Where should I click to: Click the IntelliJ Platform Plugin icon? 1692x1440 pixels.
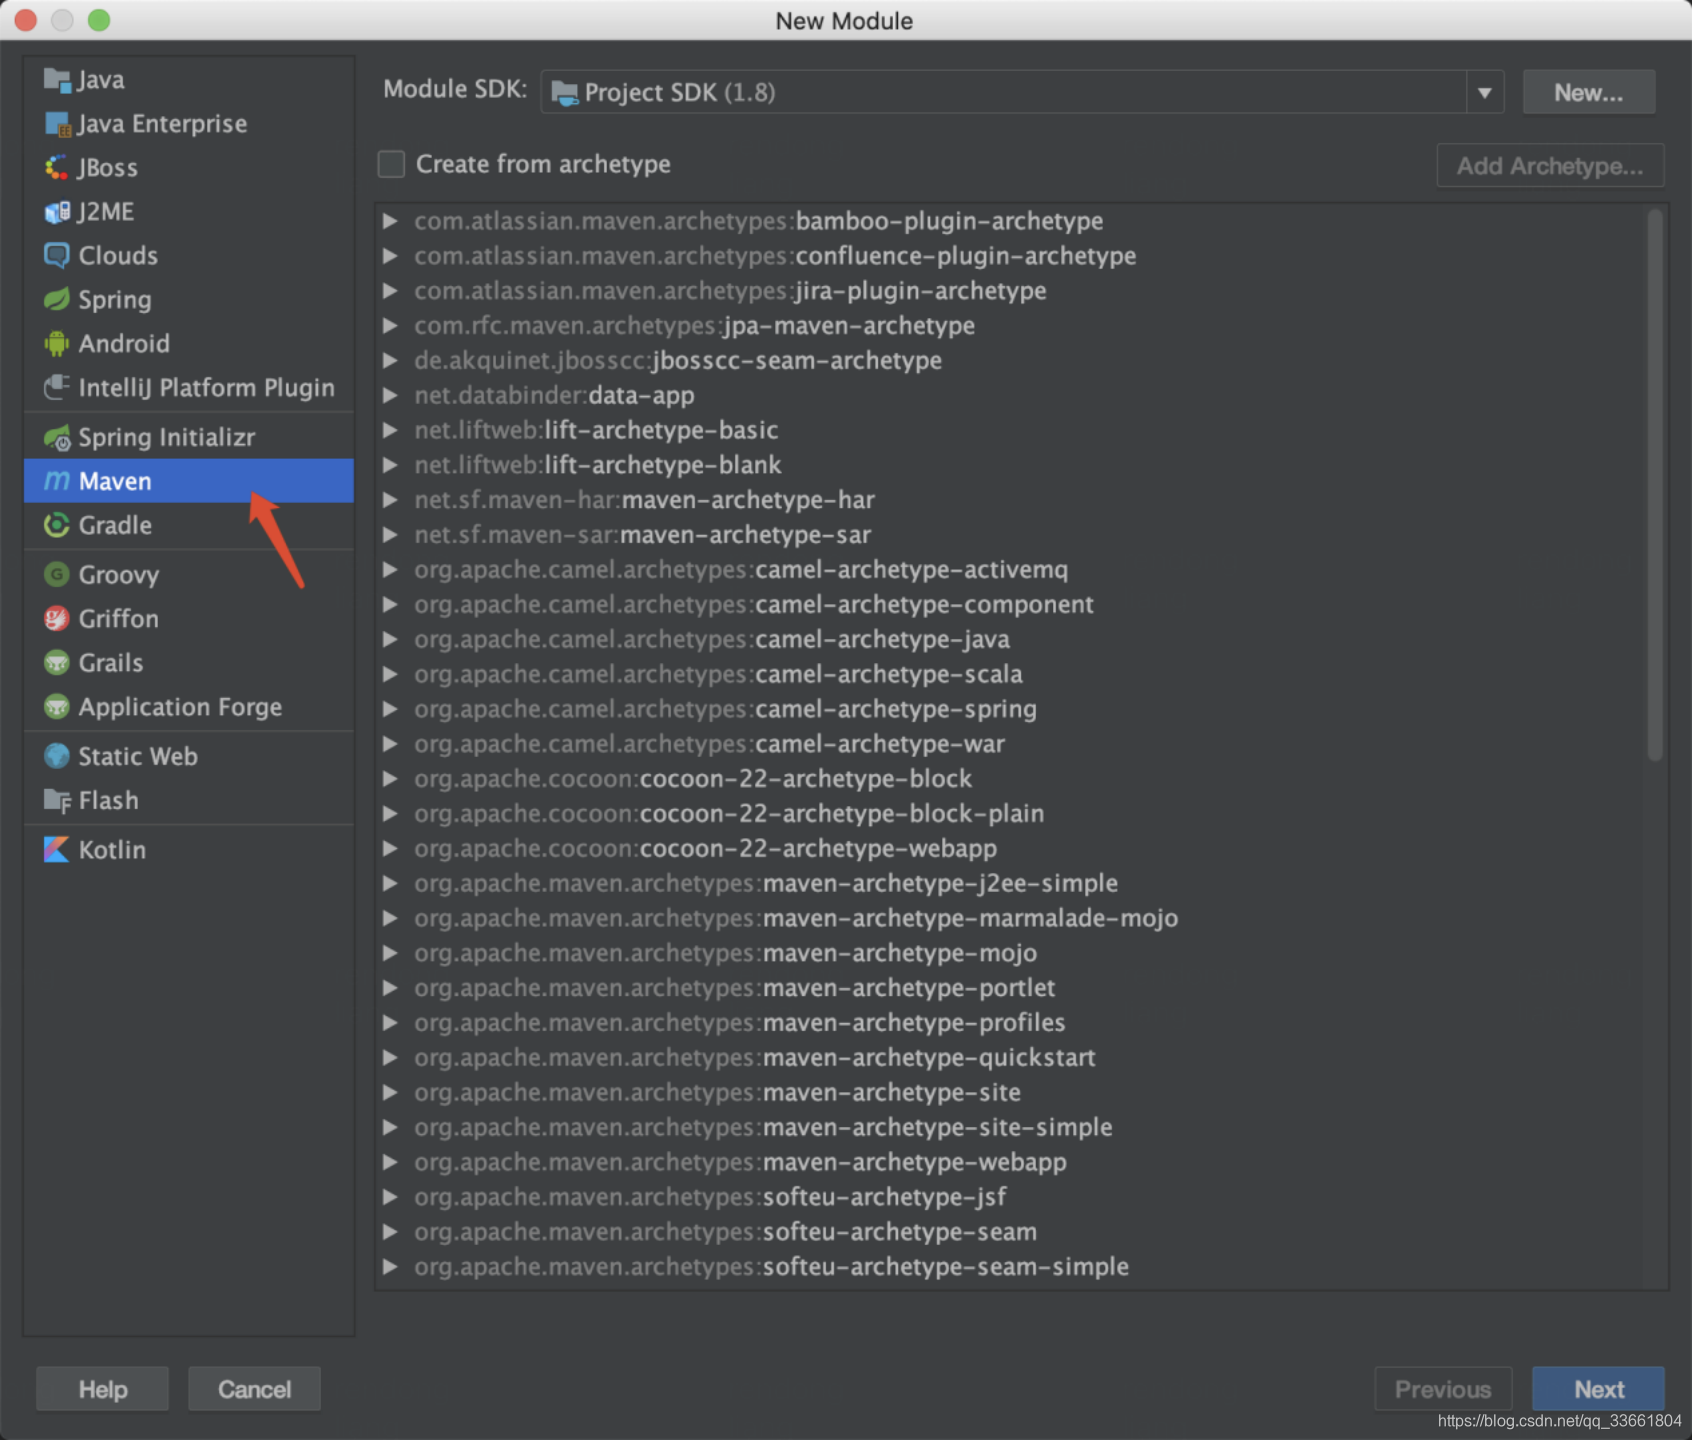pyautogui.click(x=57, y=388)
